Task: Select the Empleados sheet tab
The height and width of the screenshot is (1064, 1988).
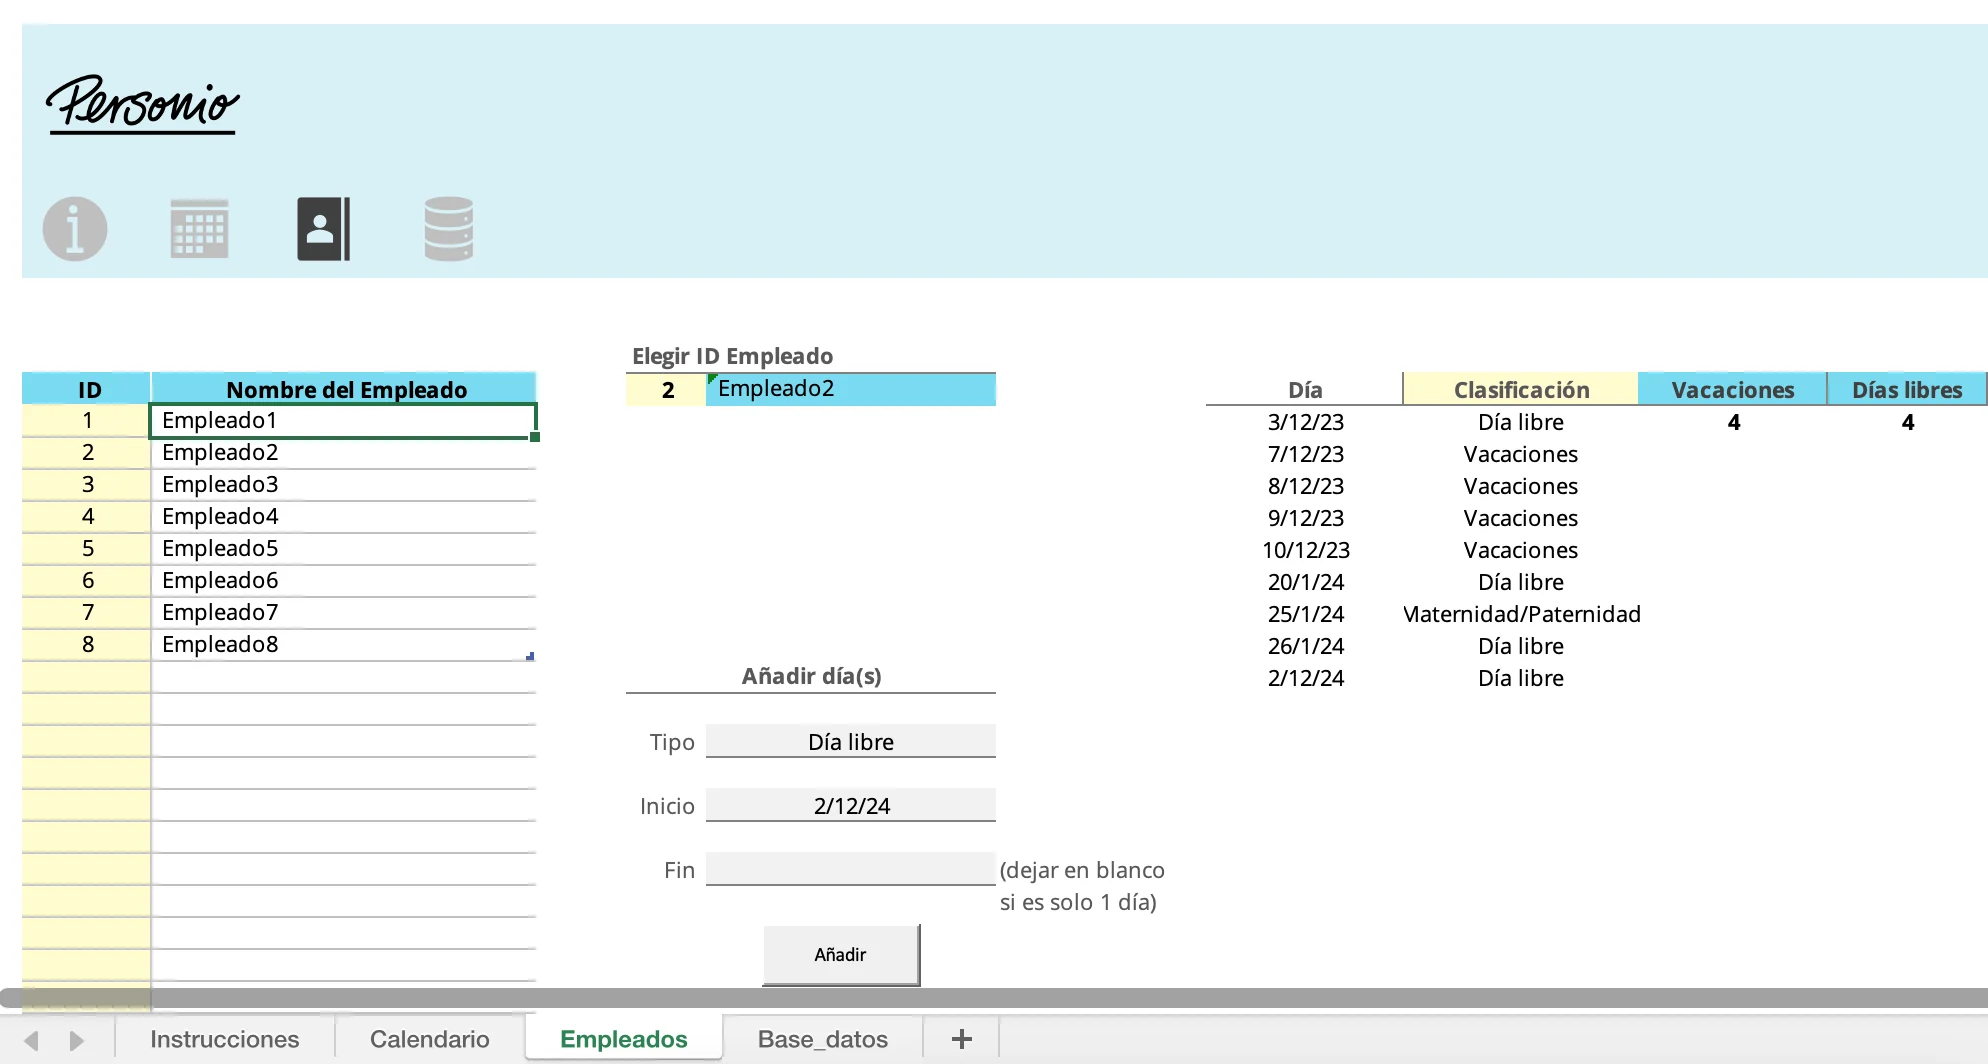Action: [x=623, y=1039]
